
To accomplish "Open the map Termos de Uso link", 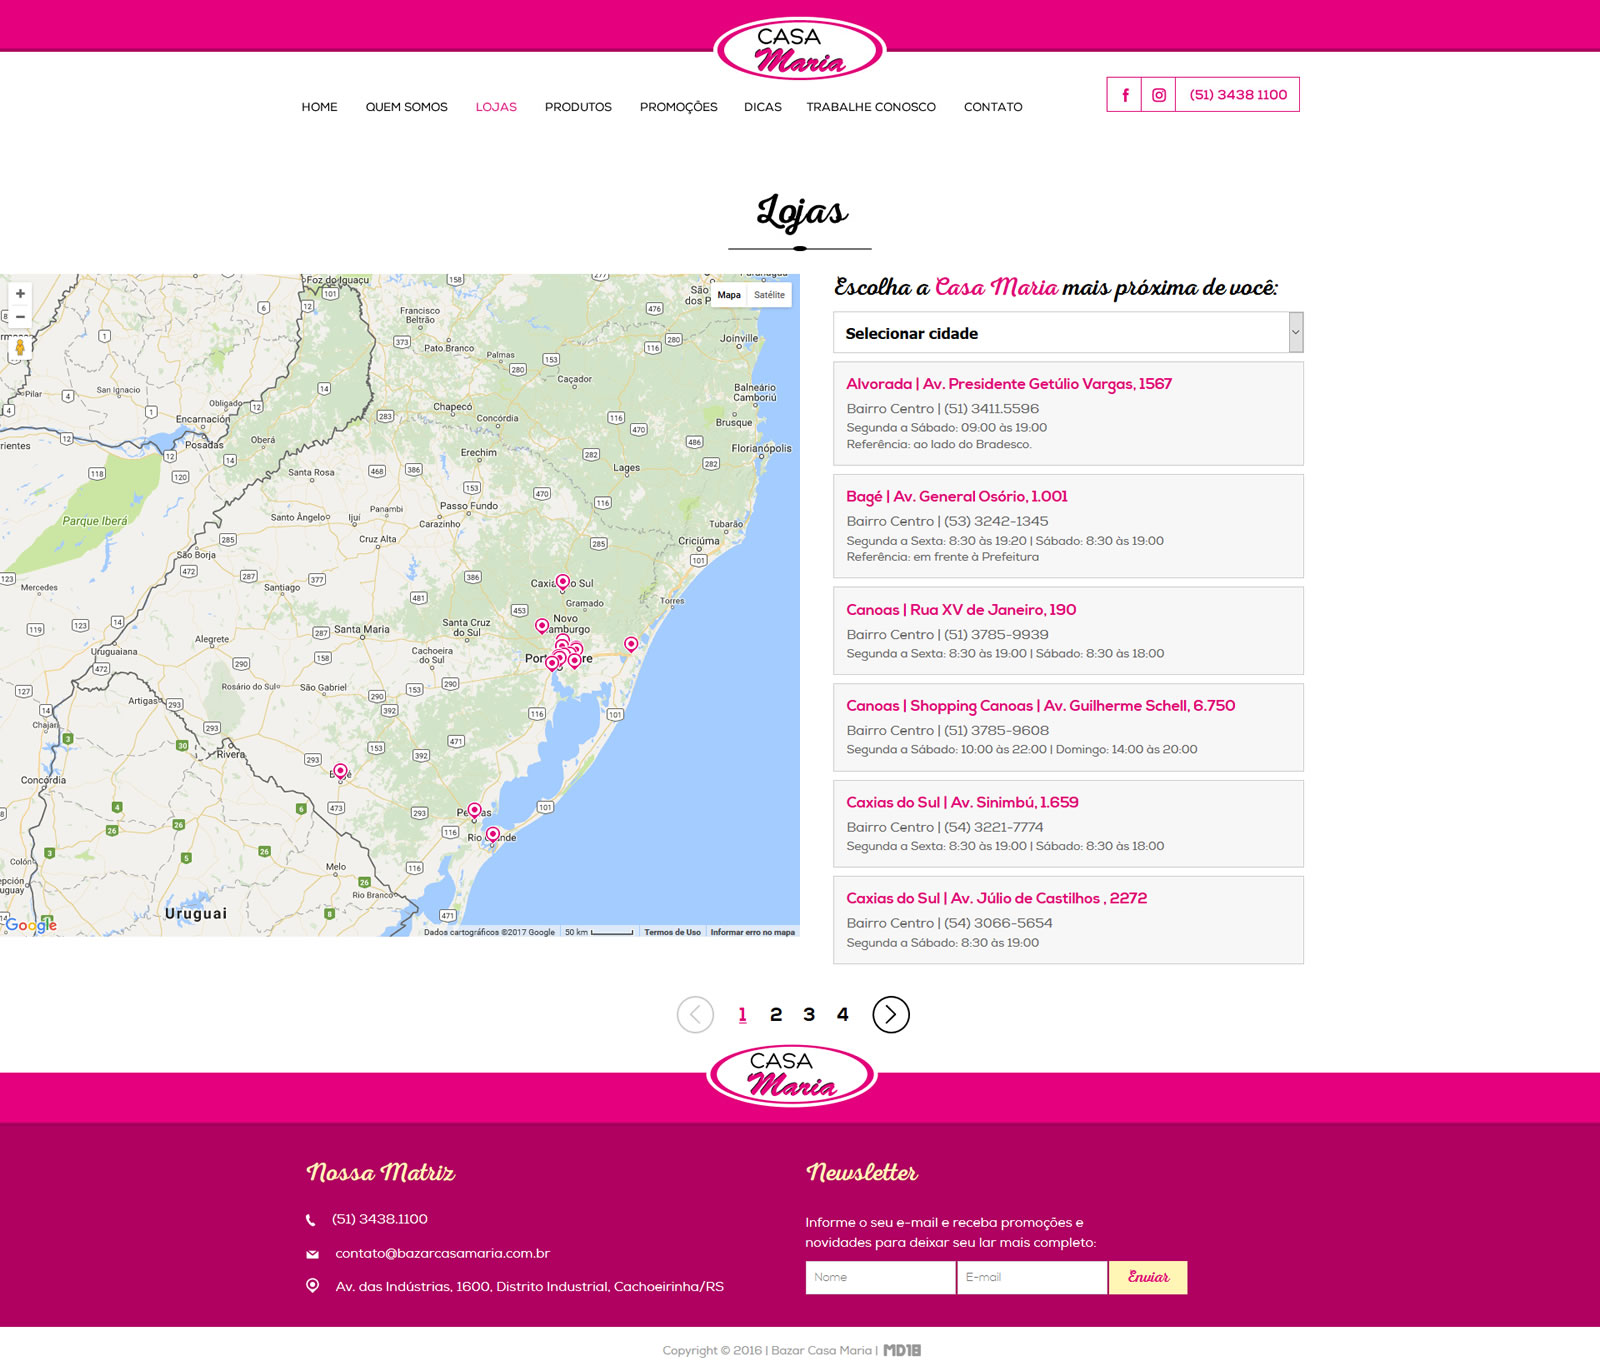I will pyautogui.click(x=672, y=932).
